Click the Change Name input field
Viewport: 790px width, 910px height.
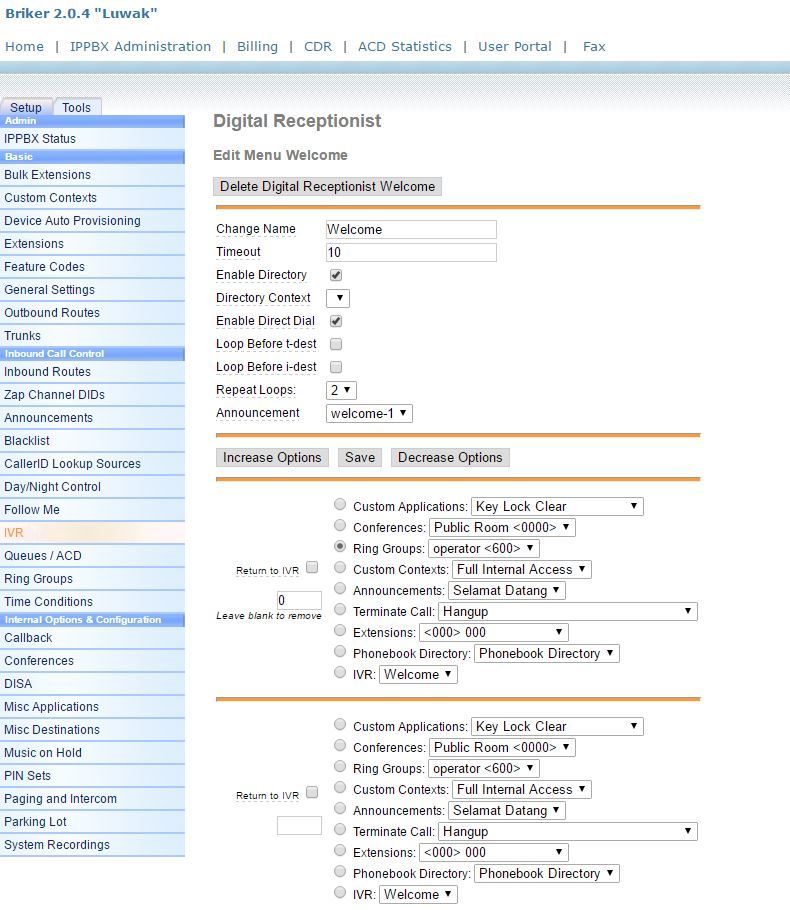[411, 229]
